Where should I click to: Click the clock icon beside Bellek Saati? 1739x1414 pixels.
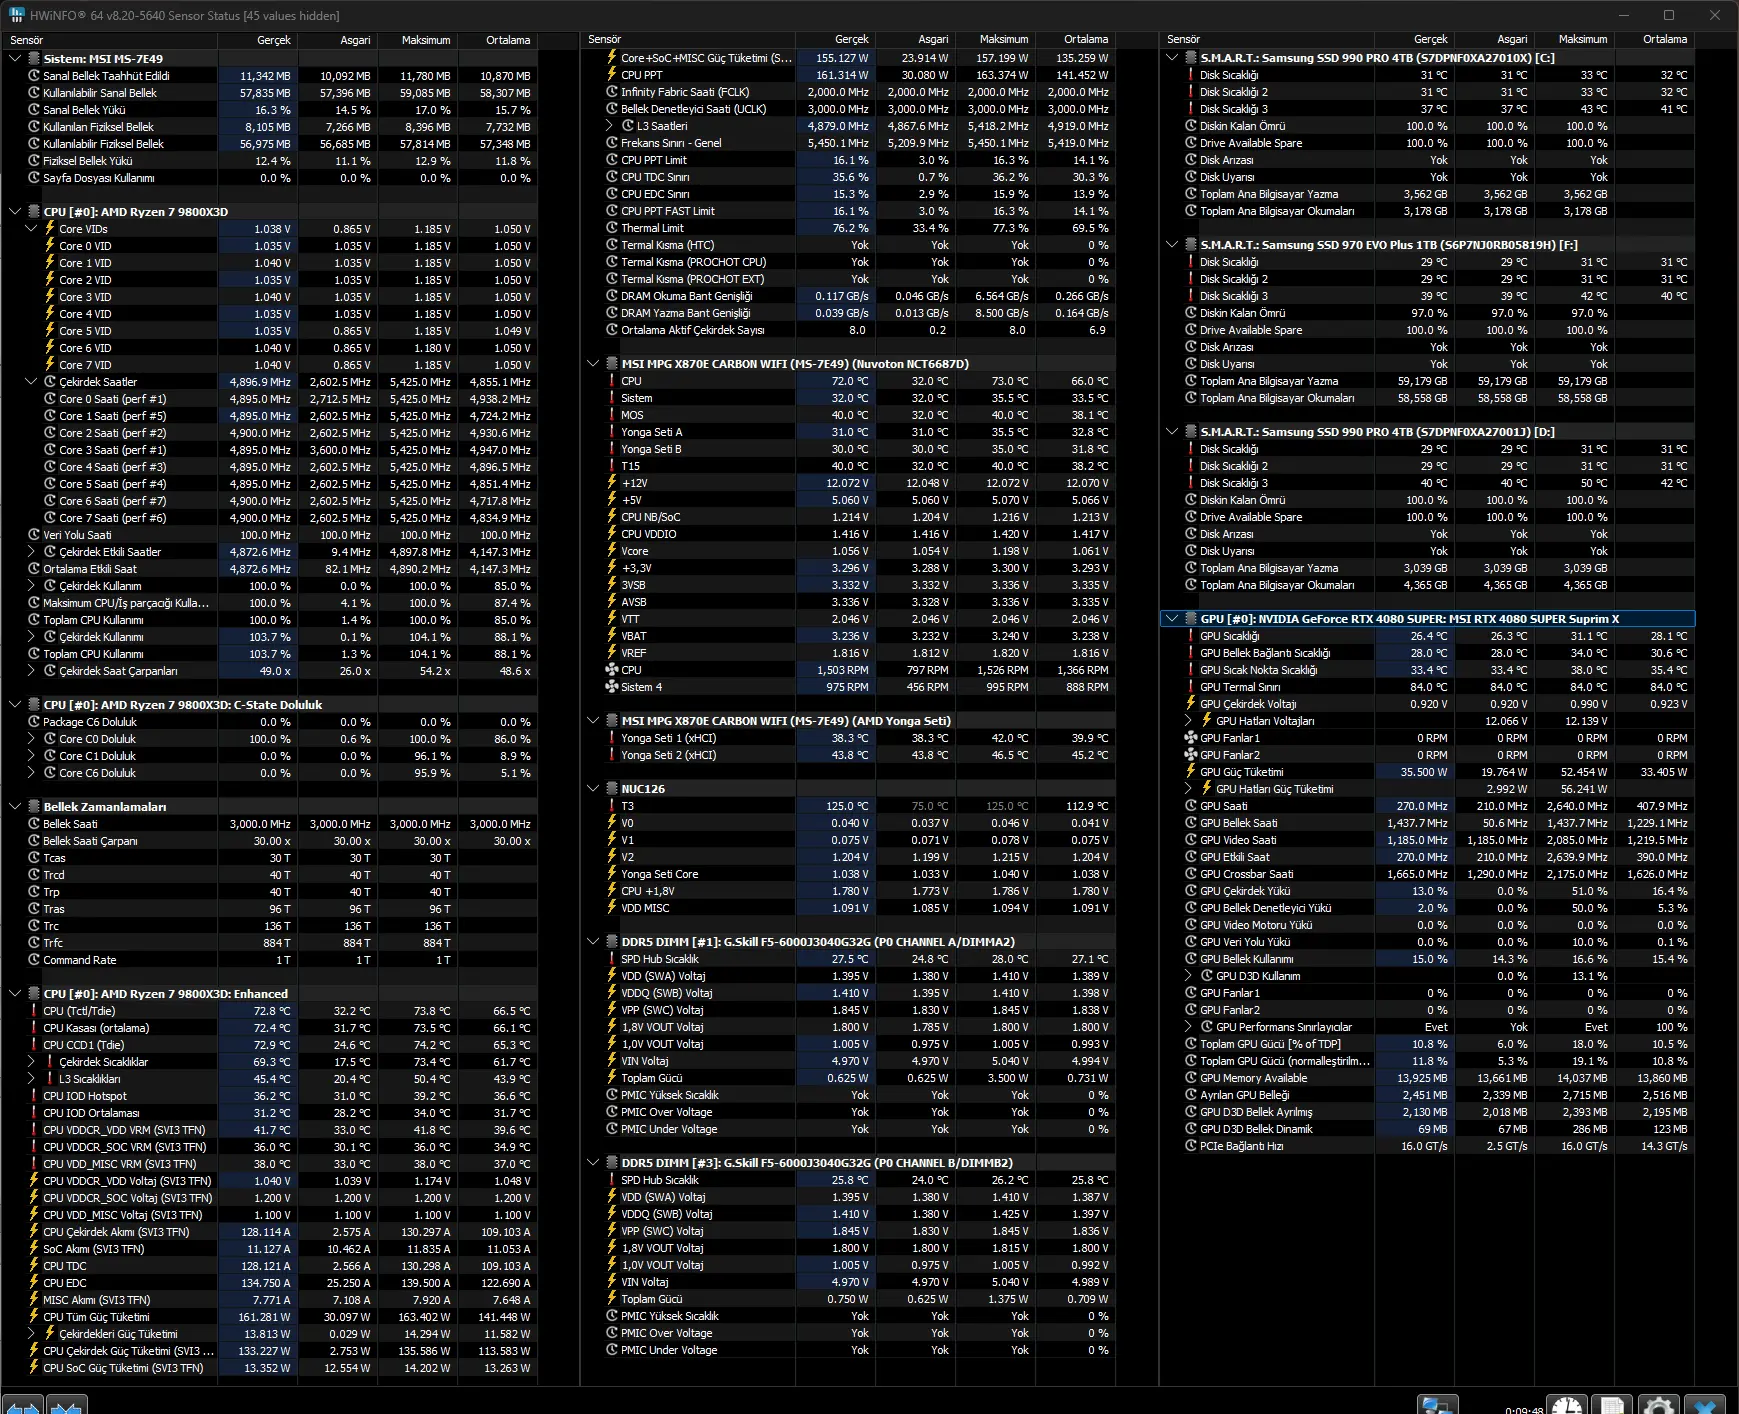[x=34, y=824]
